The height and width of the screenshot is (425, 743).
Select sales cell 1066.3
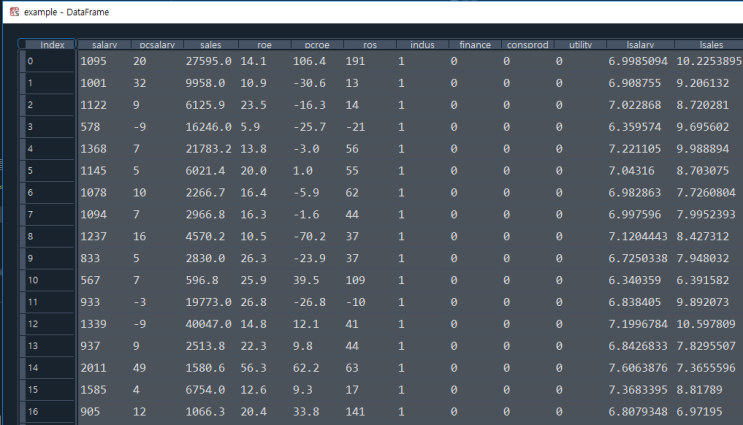pos(205,411)
